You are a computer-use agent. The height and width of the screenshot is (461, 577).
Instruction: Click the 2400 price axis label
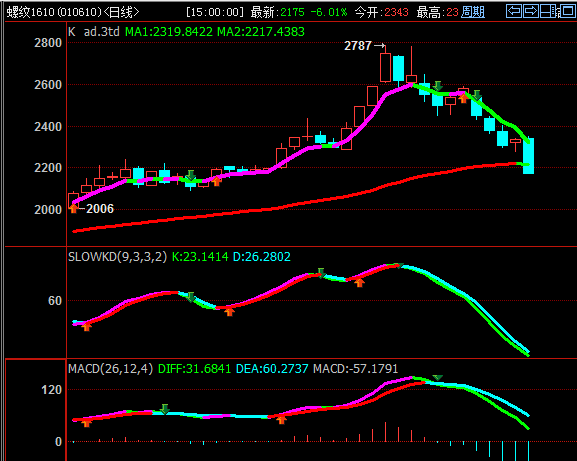48,127
